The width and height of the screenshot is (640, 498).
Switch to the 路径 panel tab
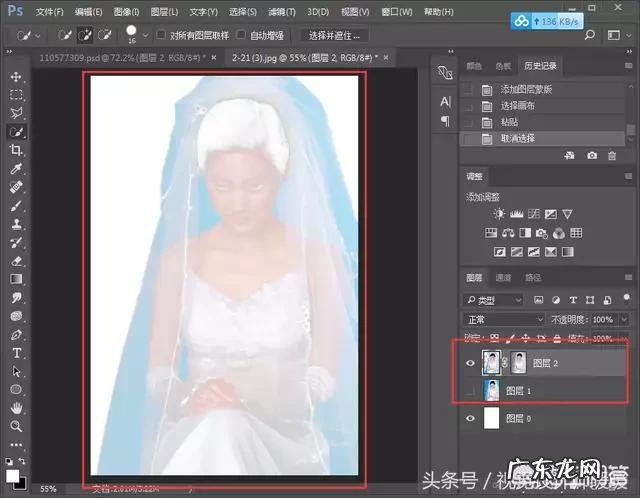(533, 278)
